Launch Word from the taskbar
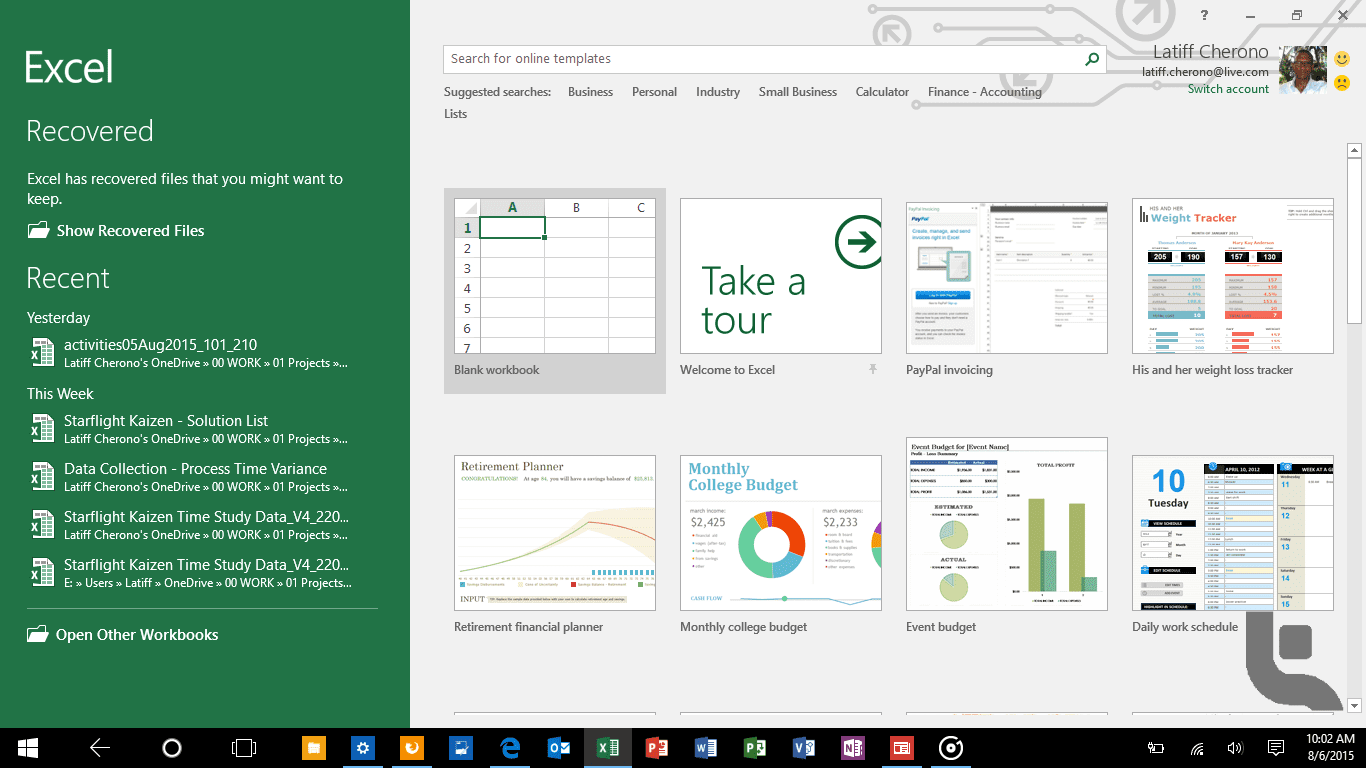The width and height of the screenshot is (1366, 768). [x=706, y=748]
